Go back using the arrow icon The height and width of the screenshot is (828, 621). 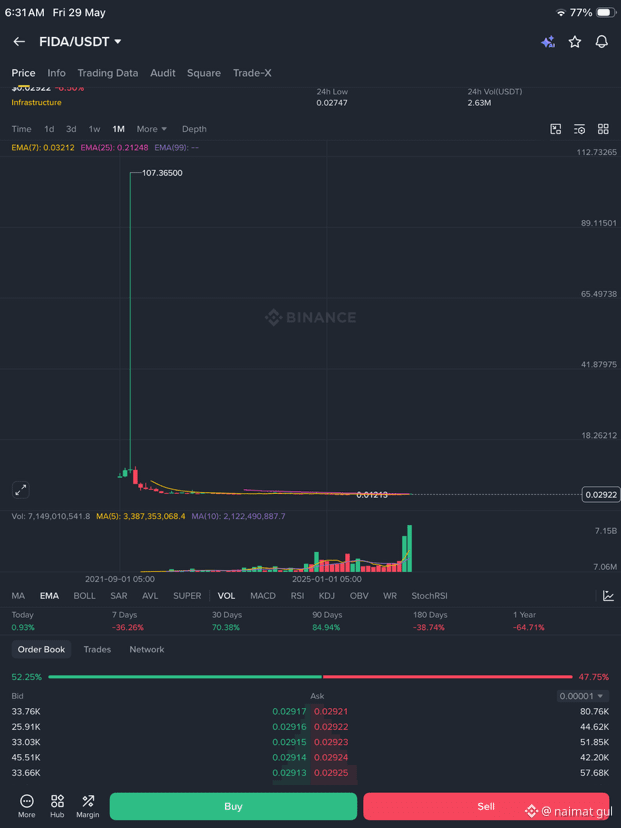pyautogui.click(x=19, y=42)
